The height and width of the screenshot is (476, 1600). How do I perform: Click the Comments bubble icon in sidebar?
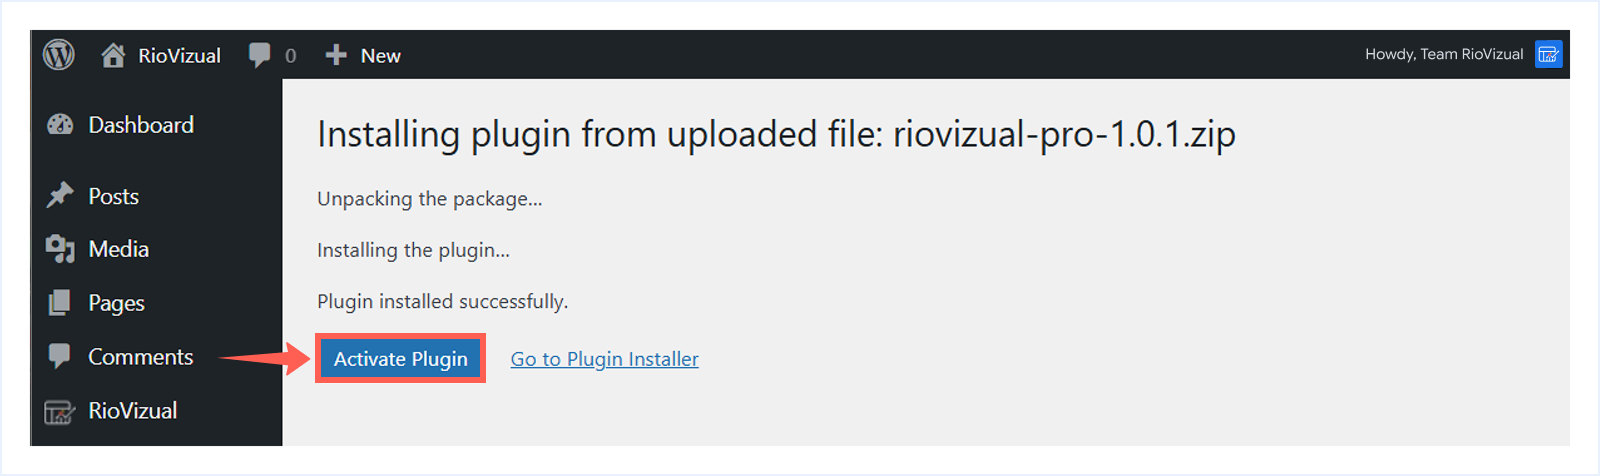point(60,356)
